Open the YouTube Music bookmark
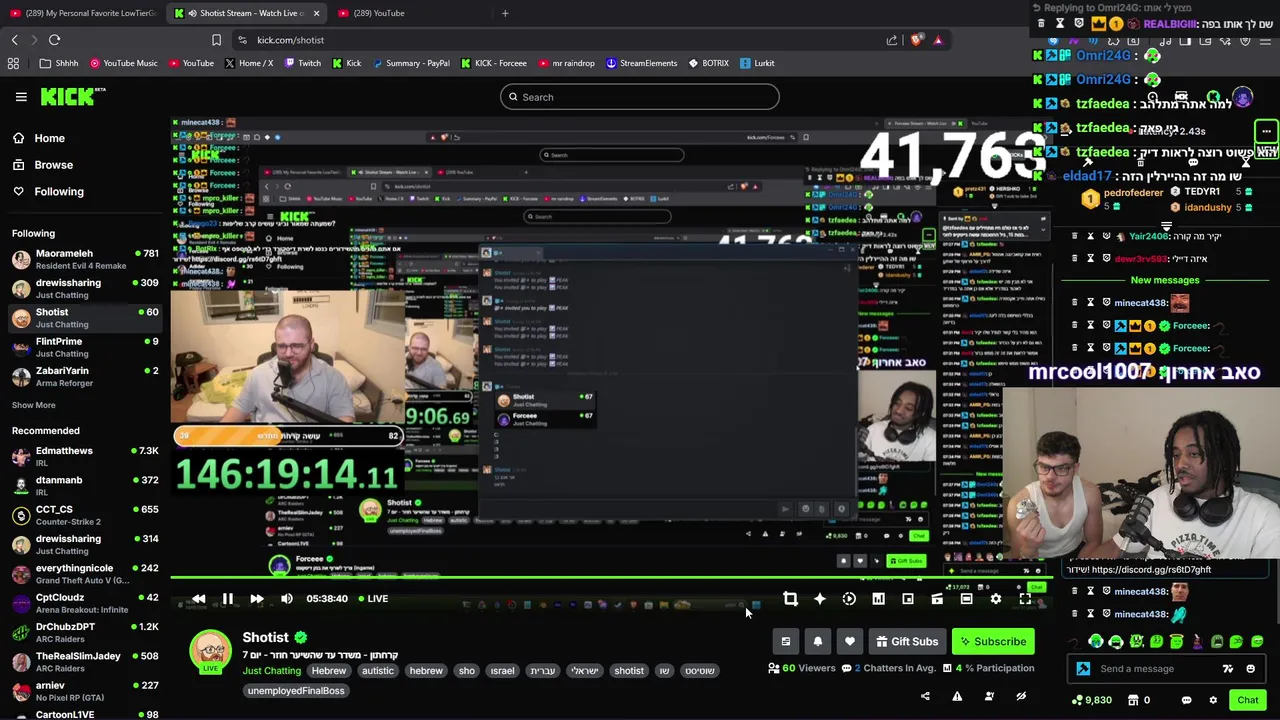Viewport: 1280px width, 720px height. click(123, 63)
